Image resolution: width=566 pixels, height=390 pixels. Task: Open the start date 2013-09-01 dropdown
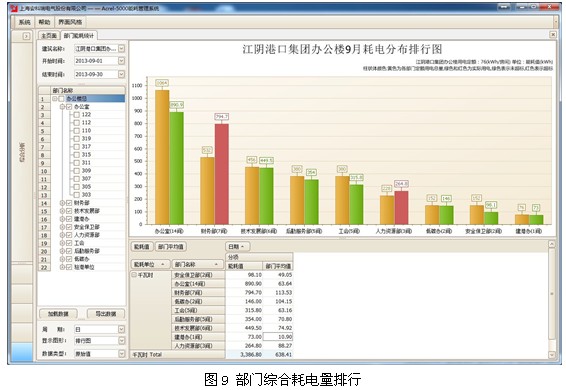(x=121, y=61)
